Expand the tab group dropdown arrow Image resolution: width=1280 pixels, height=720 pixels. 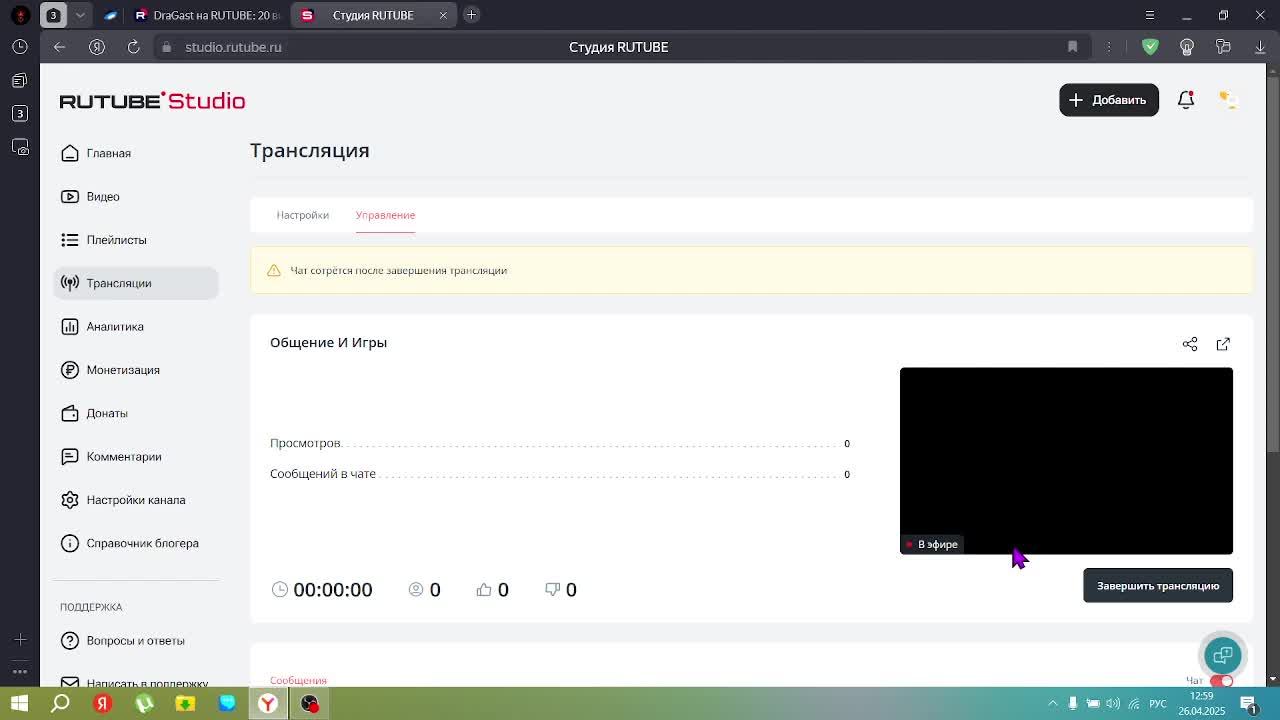(80, 15)
